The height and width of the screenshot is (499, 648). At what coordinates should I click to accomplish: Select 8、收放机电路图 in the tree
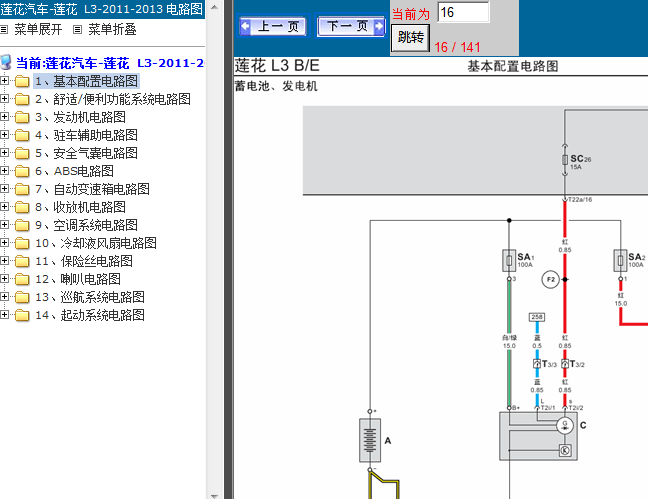(80, 207)
